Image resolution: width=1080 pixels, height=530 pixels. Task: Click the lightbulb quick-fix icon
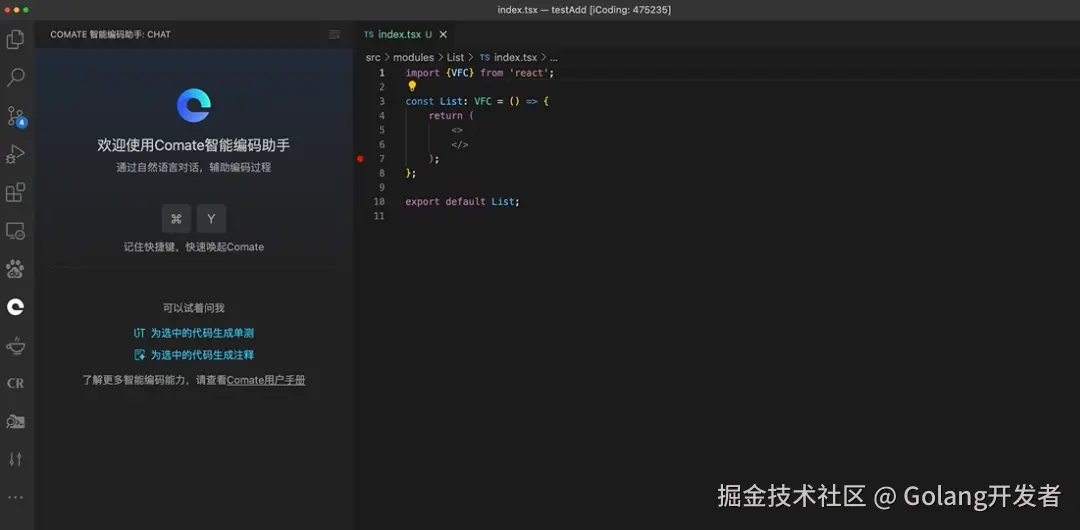(412, 86)
